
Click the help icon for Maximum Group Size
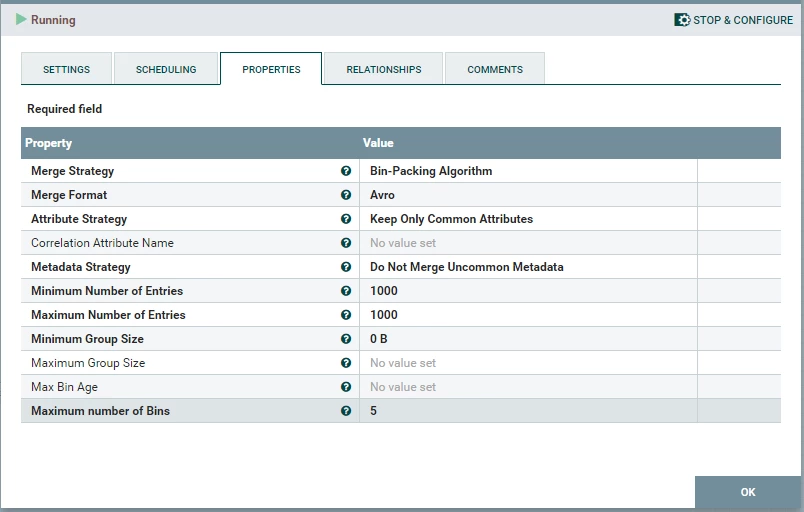coord(346,363)
